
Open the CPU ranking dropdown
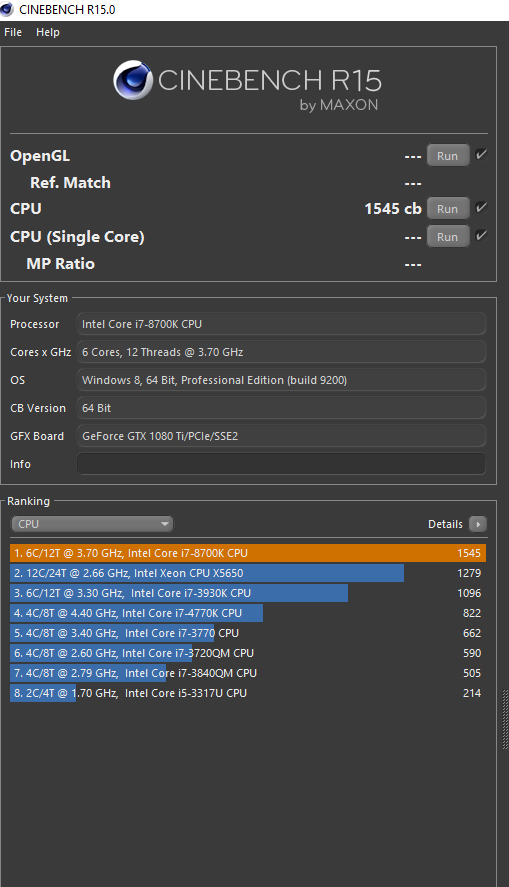tap(92, 524)
